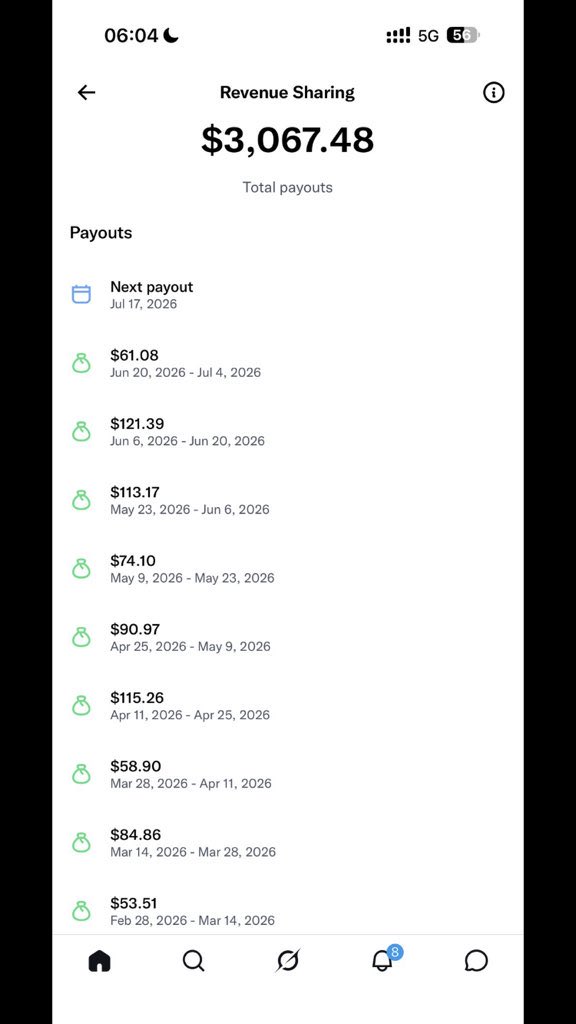Open the Grok slash icon tab
The width and height of the screenshot is (576, 1024).
click(x=287, y=961)
